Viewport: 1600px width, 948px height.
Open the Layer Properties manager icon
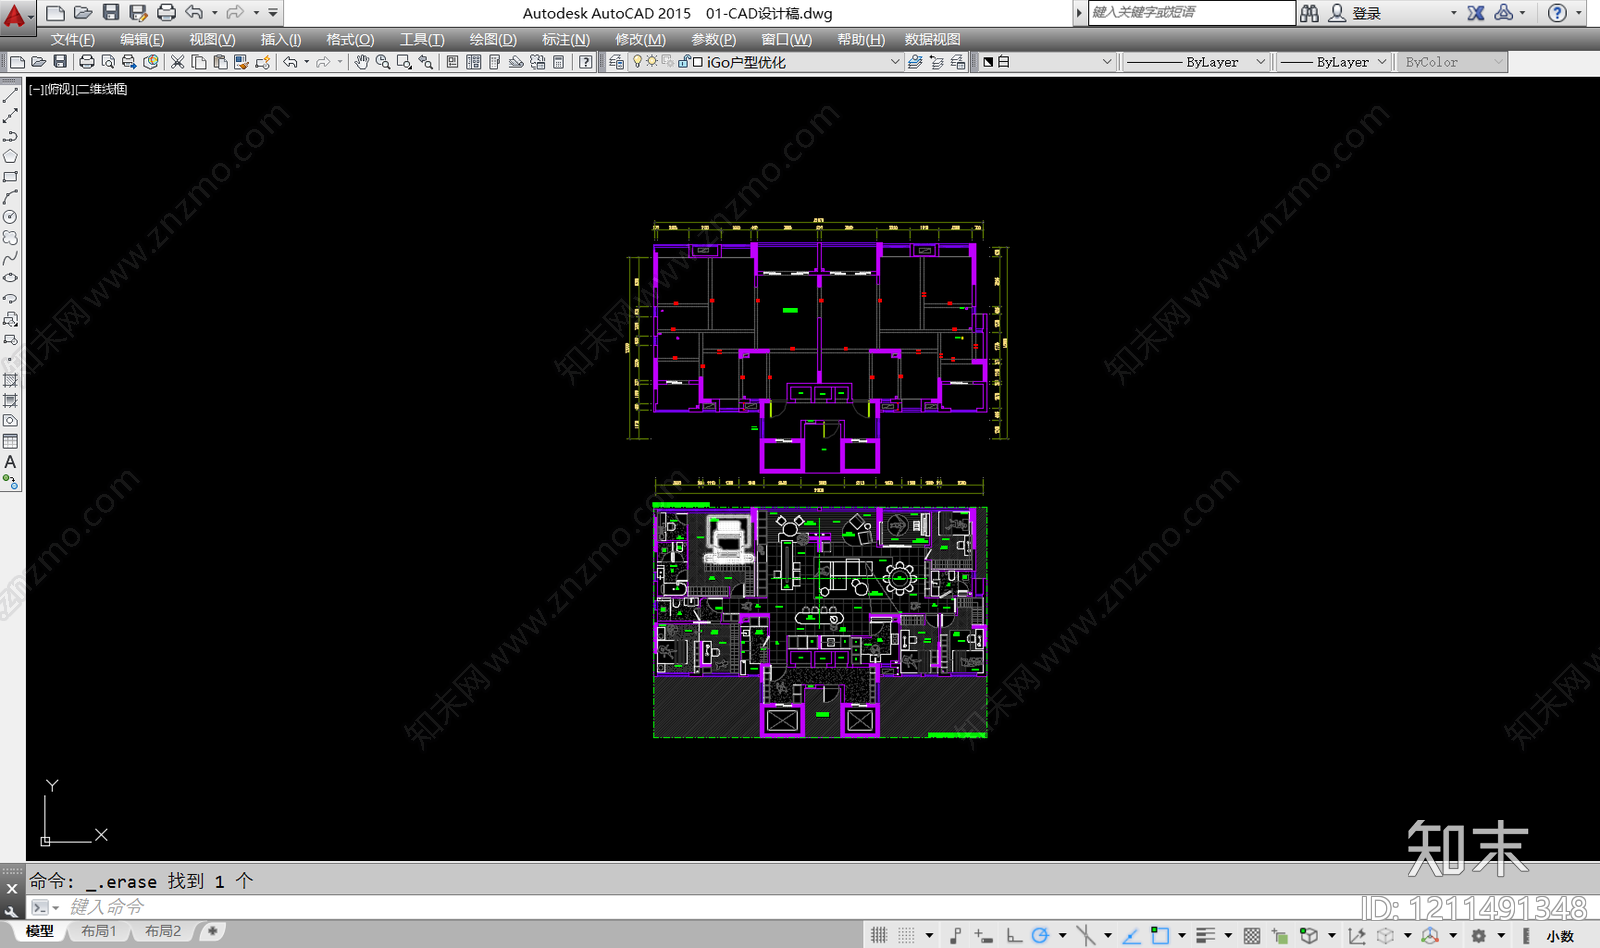click(616, 62)
